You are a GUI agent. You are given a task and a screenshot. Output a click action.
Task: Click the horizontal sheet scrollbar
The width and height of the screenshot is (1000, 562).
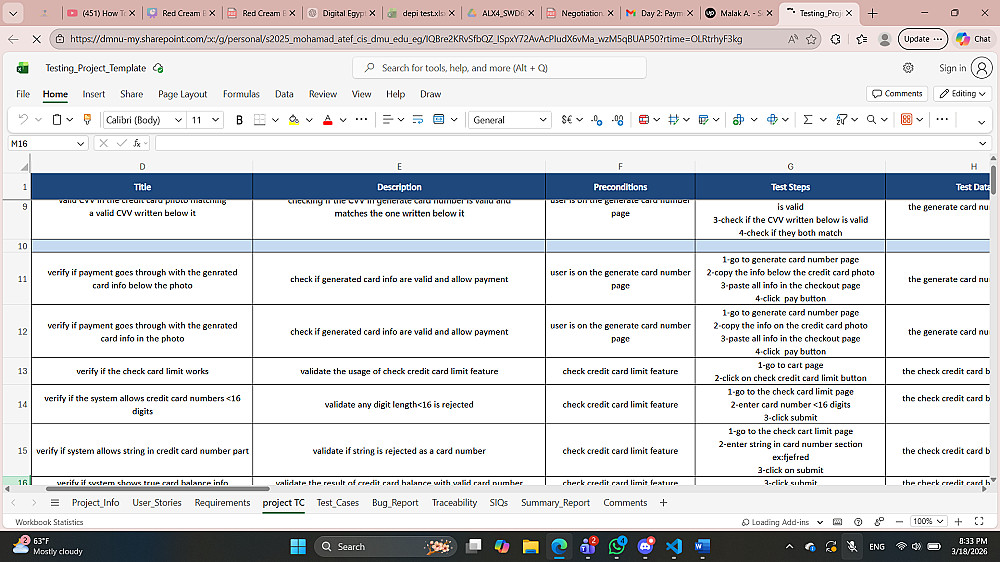click(158, 489)
